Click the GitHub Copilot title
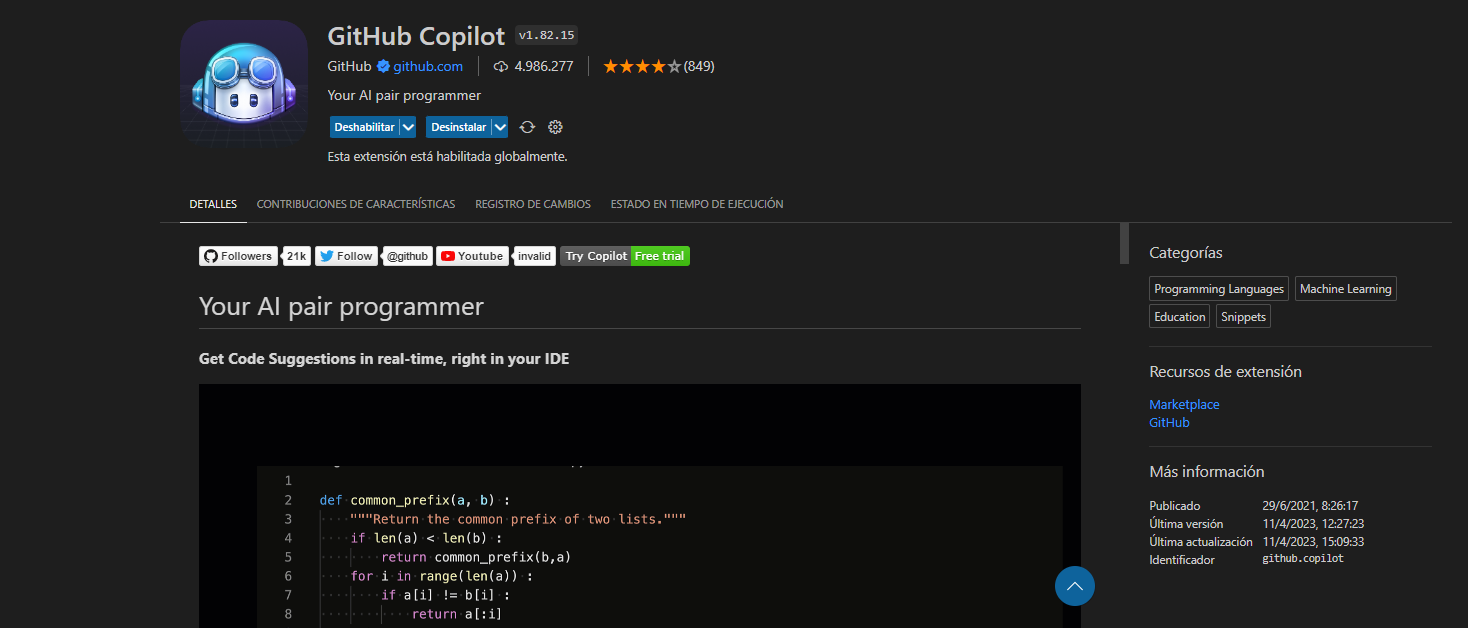This screenshot has width=1468, height=628. click(x=416, y=36)
